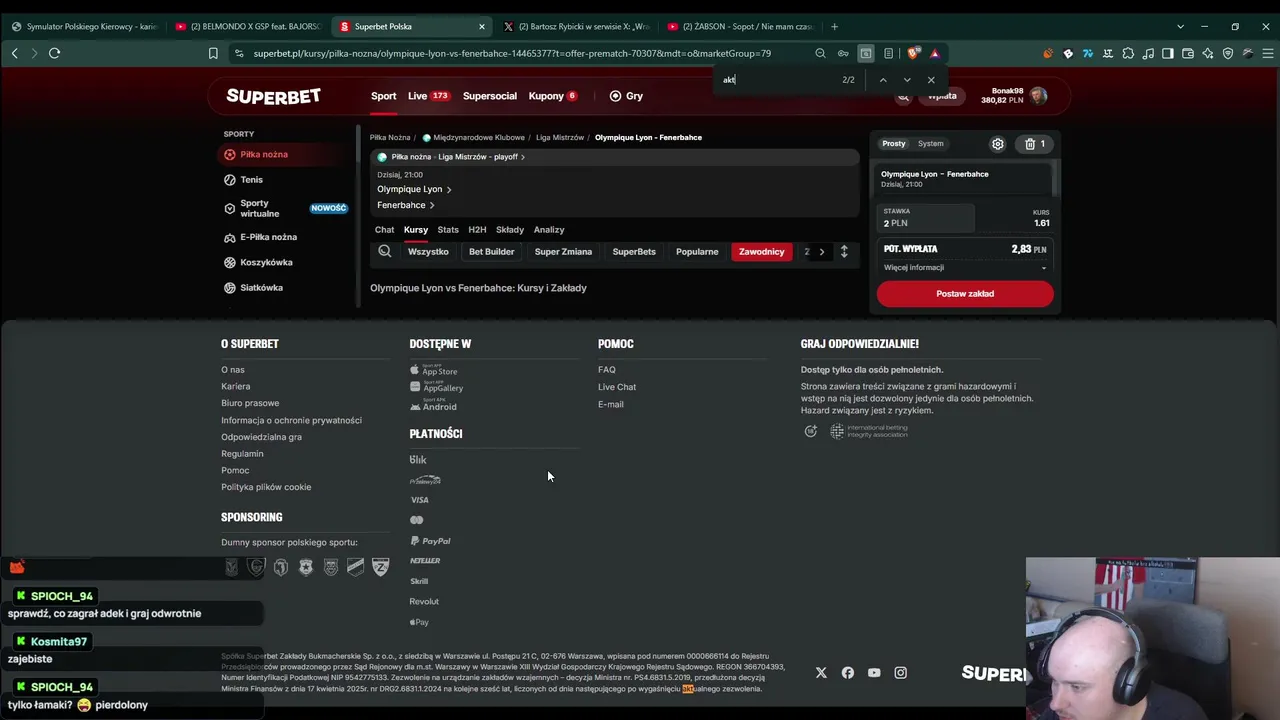The image size is (1280, 720).
Task: Click the address bar password key icon
Action: pyautogui.click(x=843, y=53)
